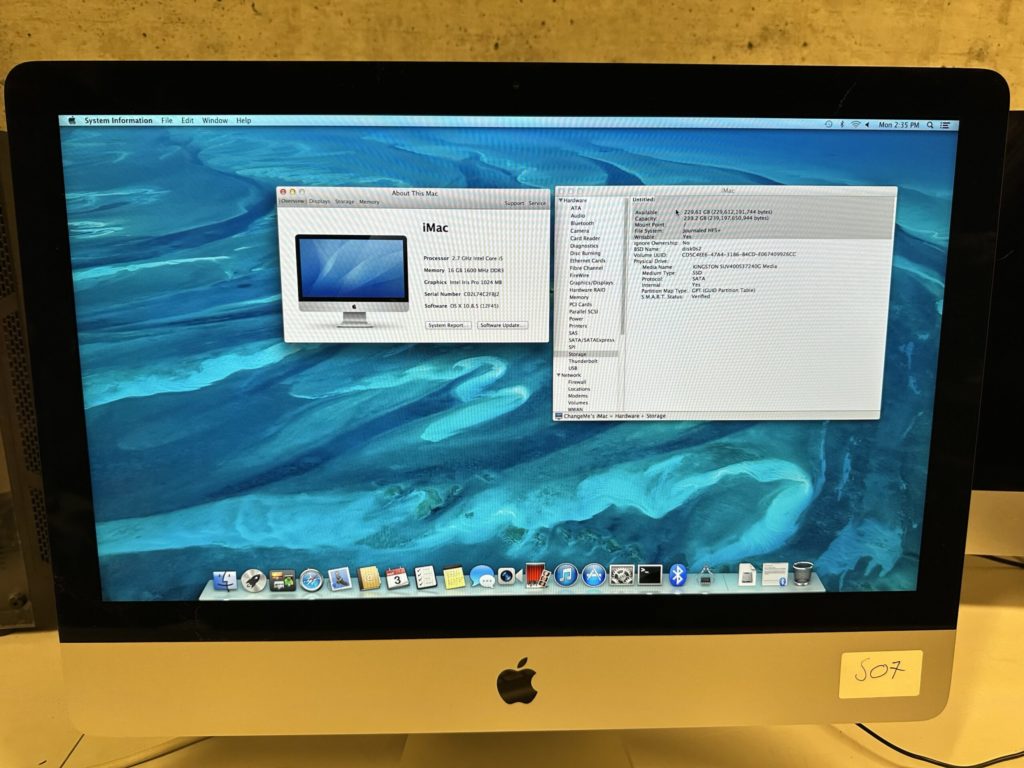Switch to the Displays tab
Screen dimensions: 1024x768
319,202
